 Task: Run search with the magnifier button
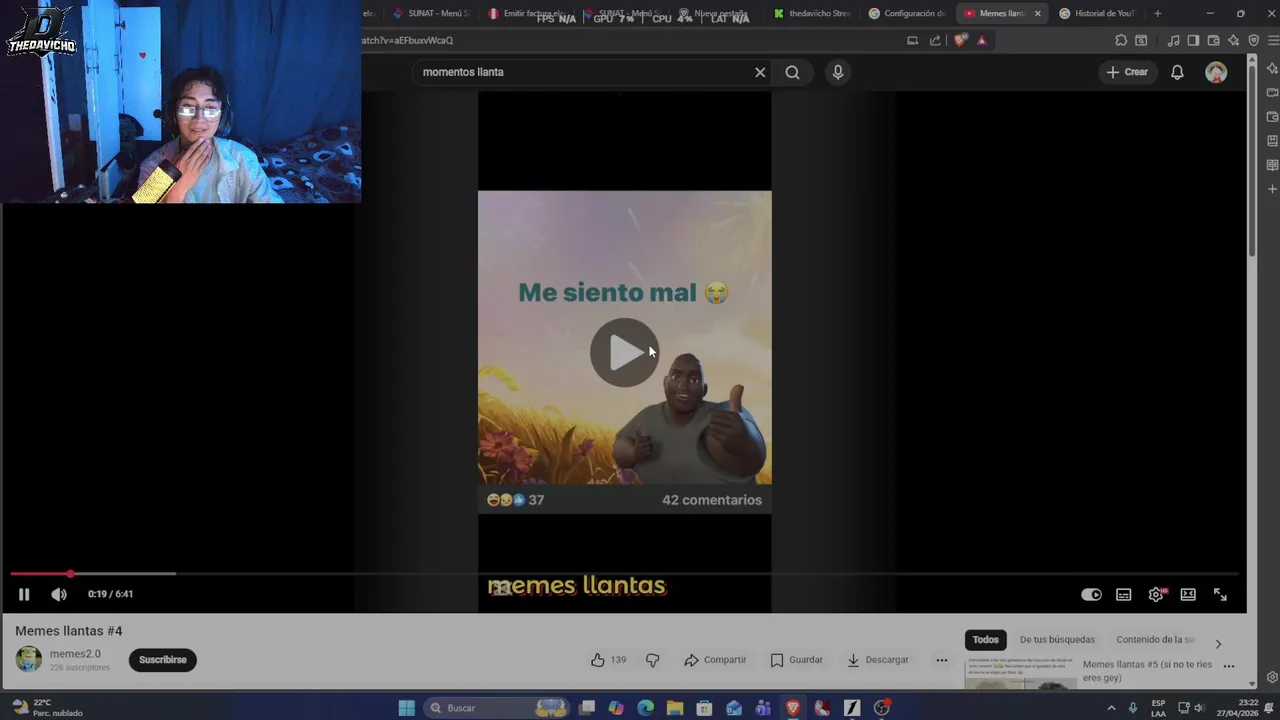pos(792,72)
